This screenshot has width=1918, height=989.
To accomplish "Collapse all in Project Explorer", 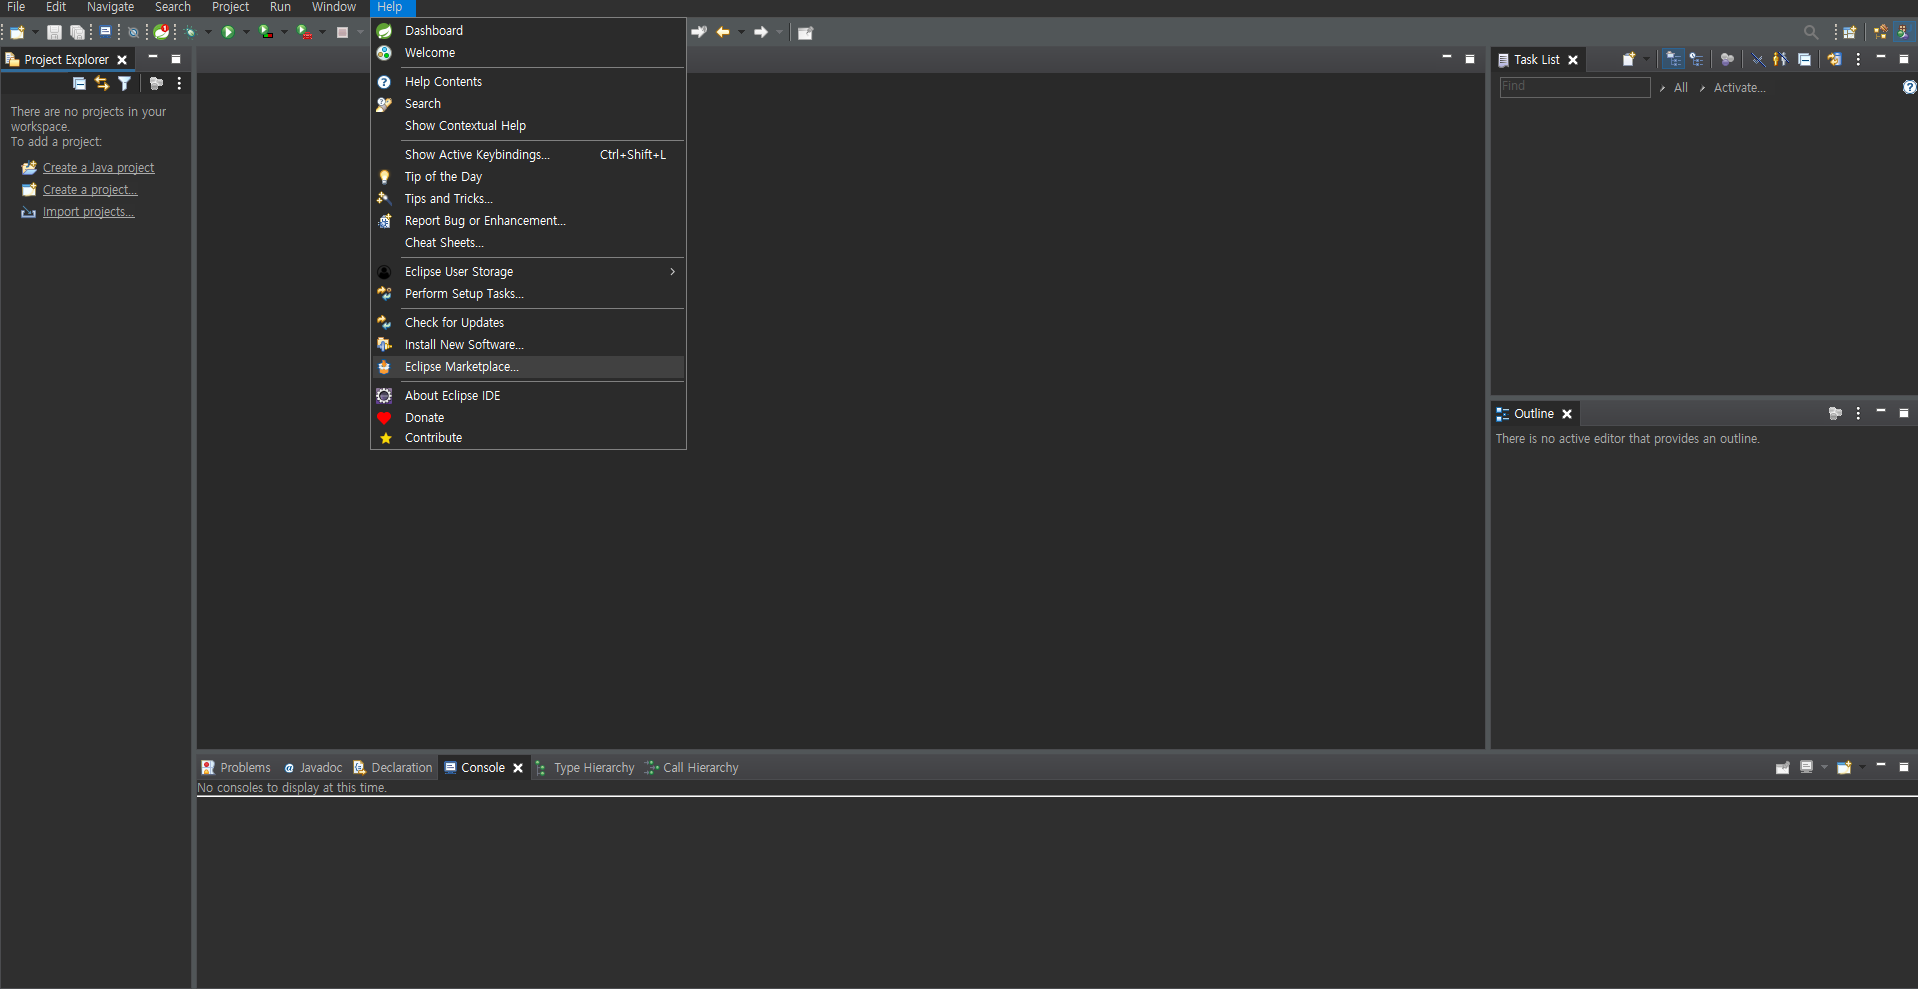I will (x=79, y=84).
